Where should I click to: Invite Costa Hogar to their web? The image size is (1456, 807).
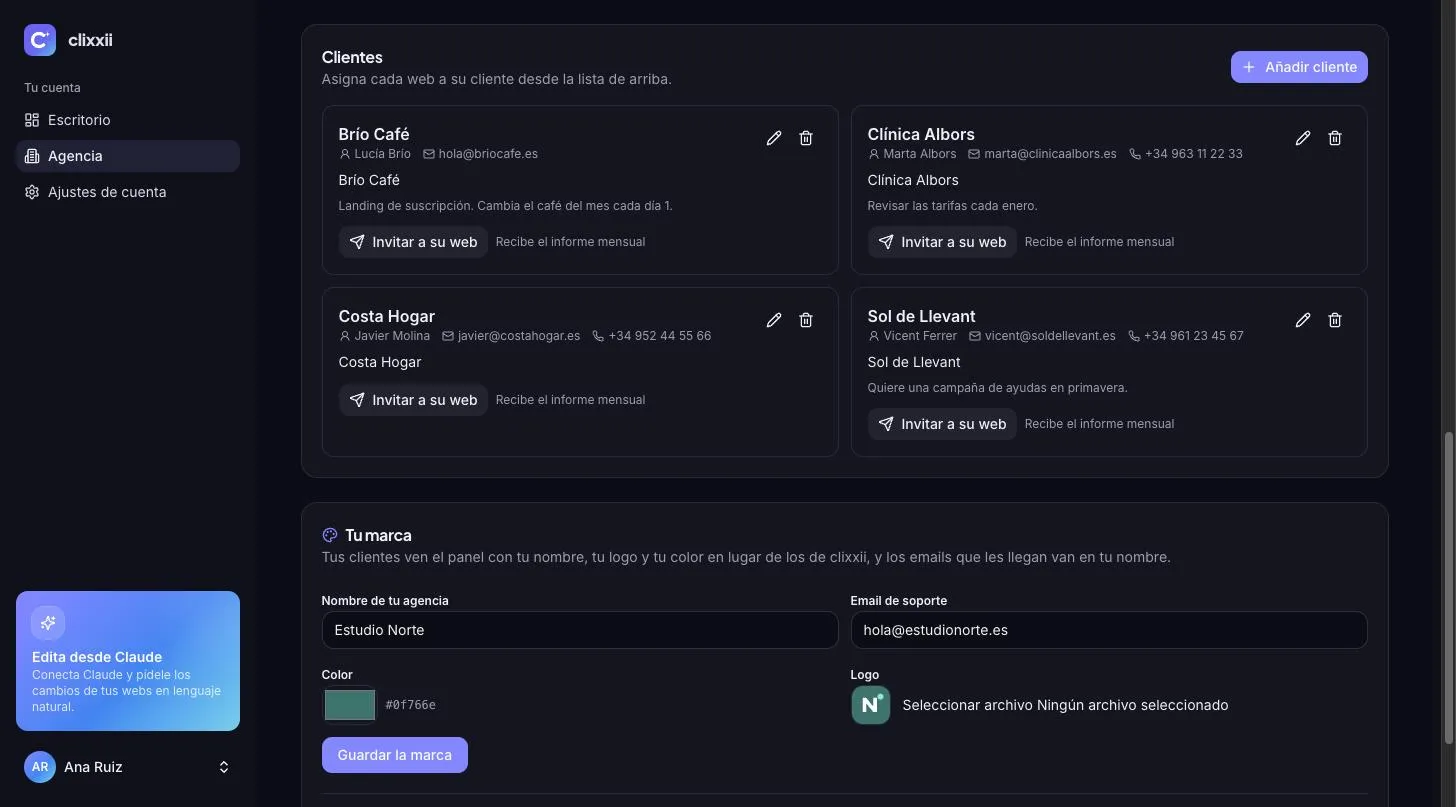[x=413, y=400]
